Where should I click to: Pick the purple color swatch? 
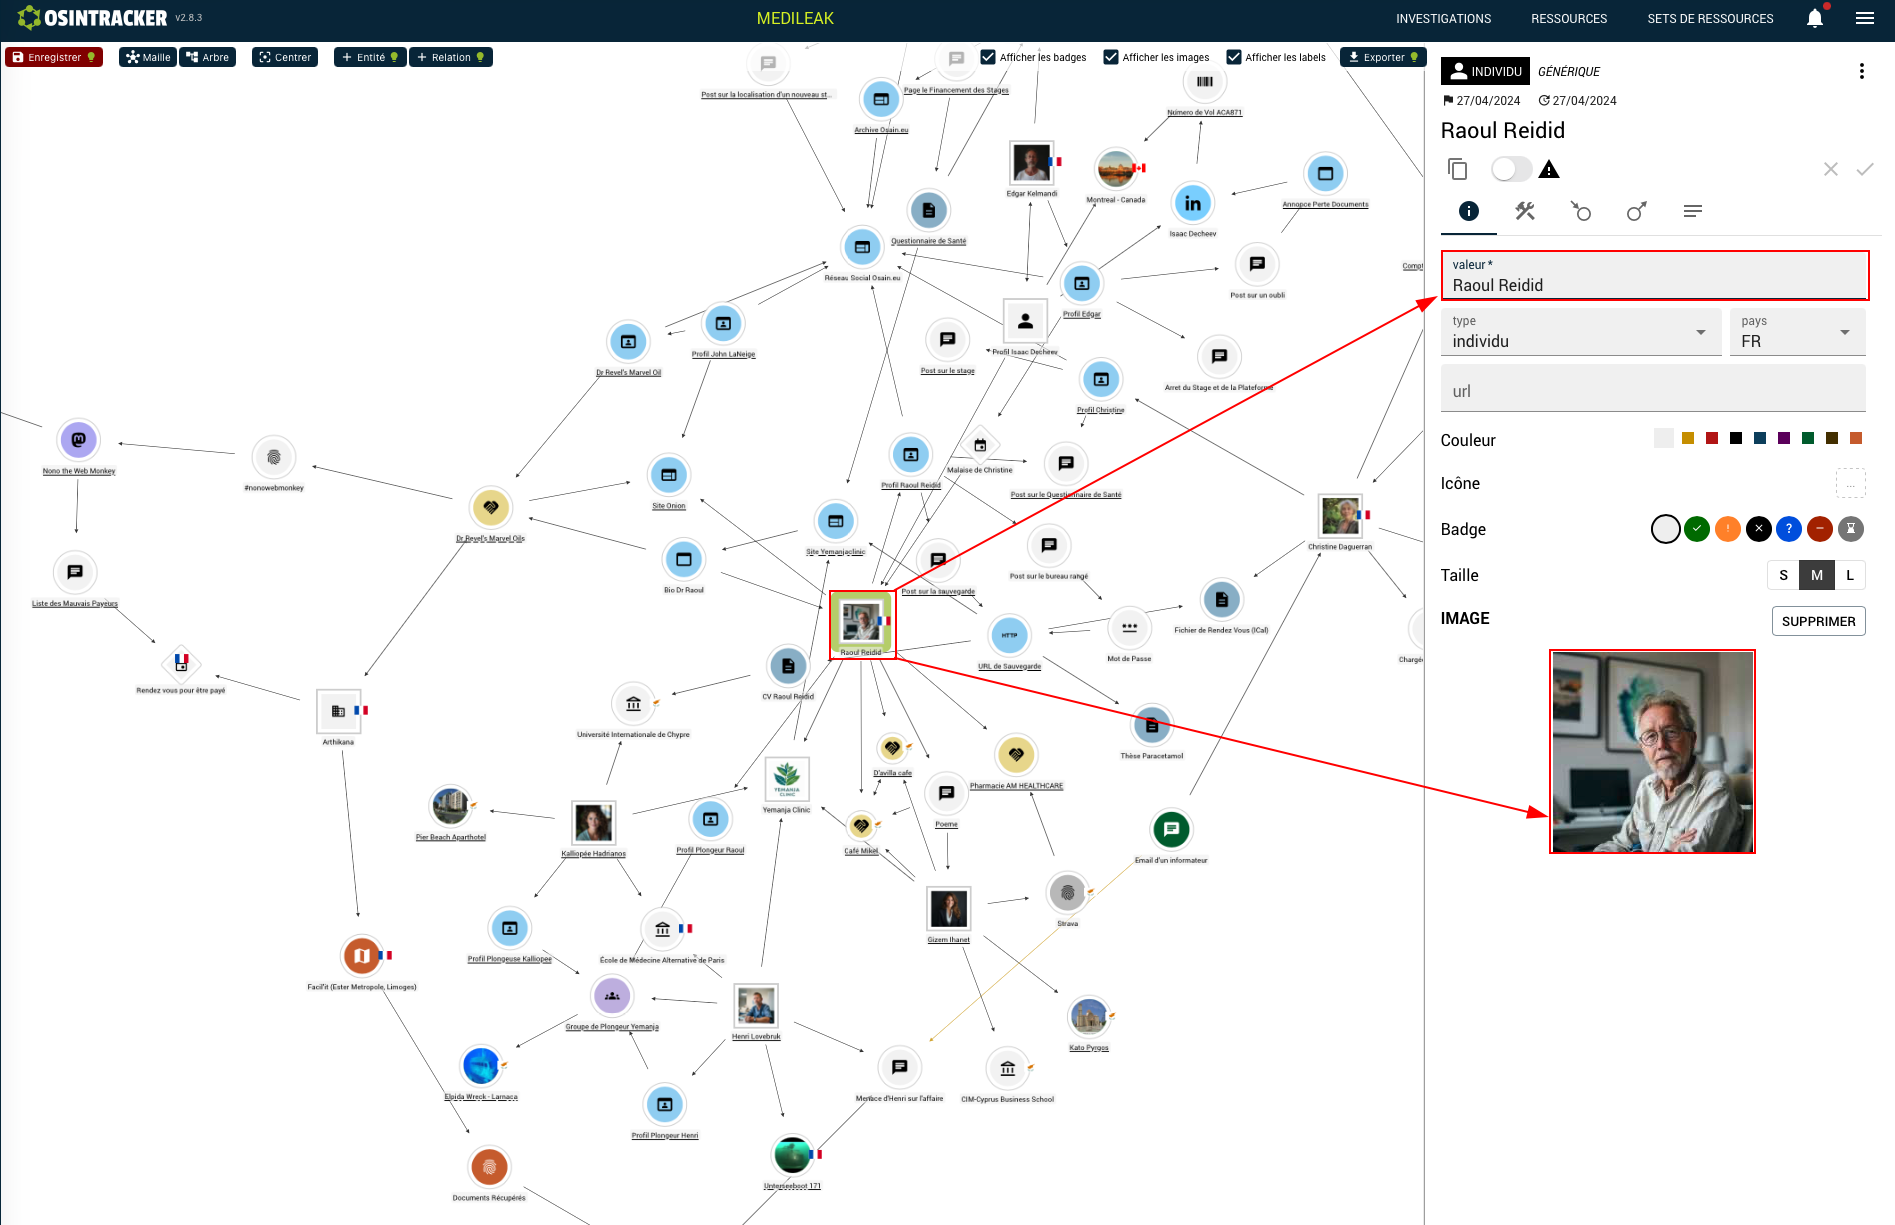tap(1784, 438)
